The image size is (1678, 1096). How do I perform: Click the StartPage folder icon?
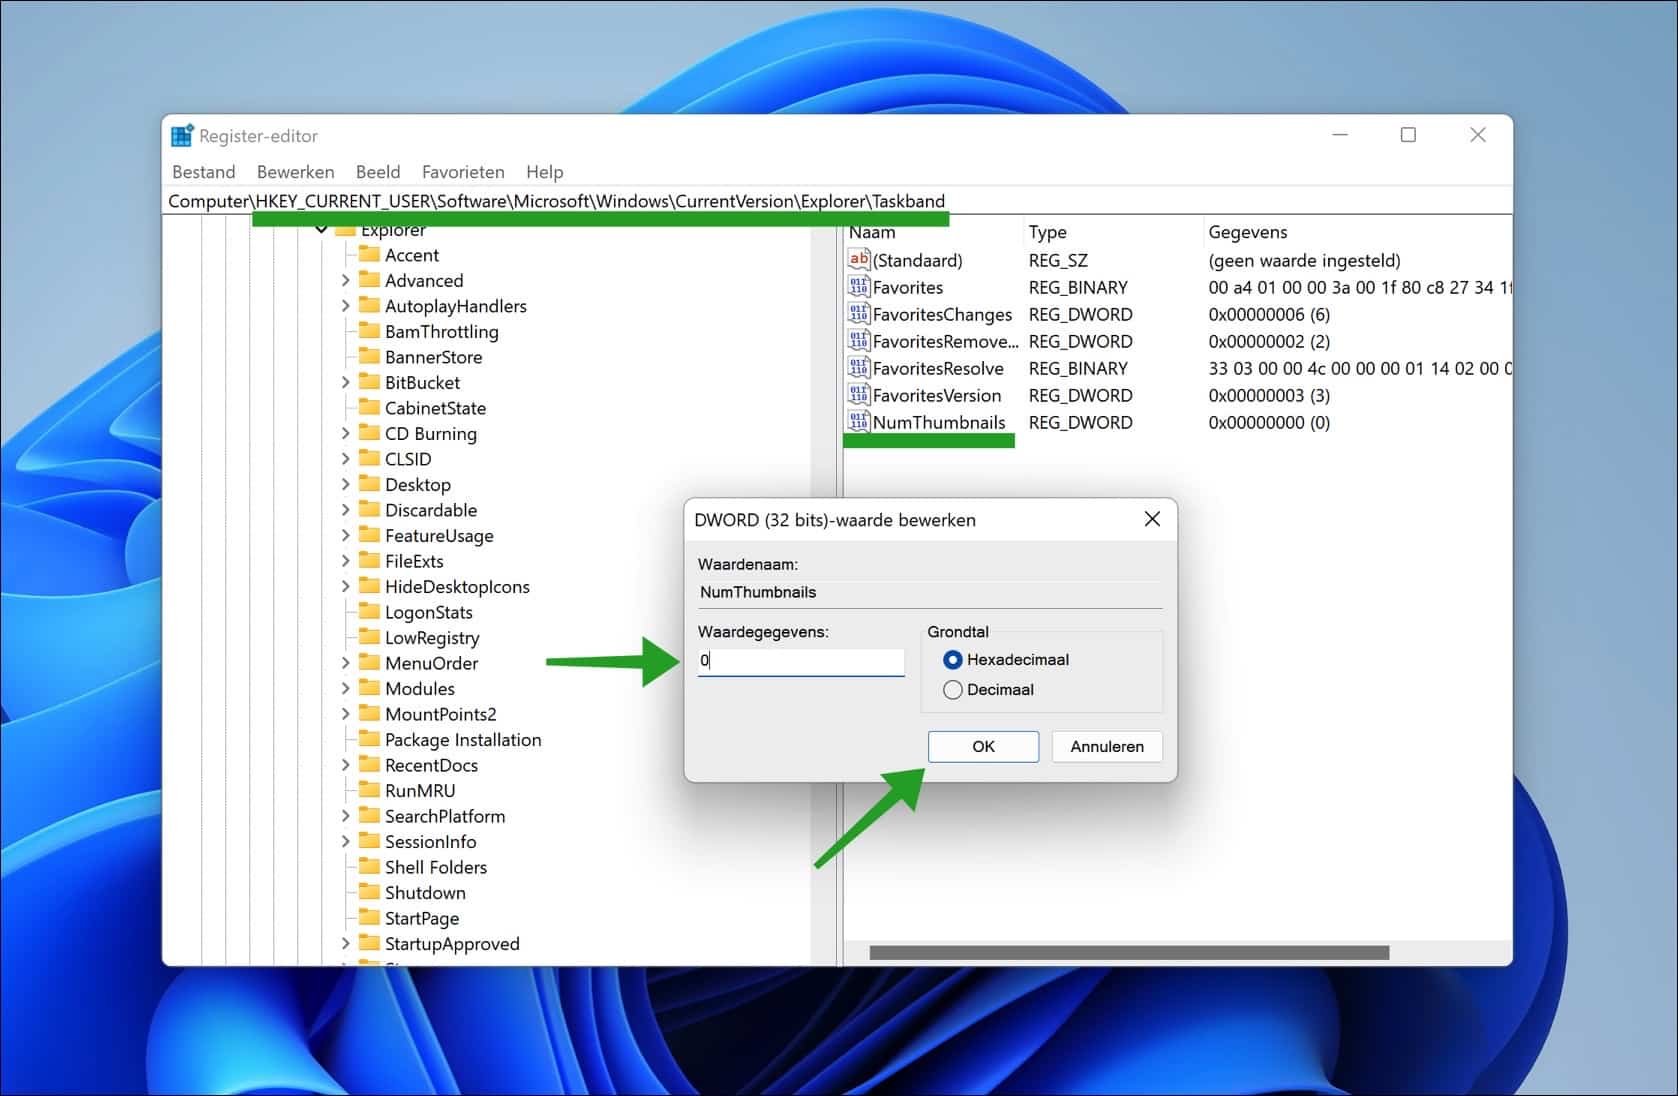(369, 917)
